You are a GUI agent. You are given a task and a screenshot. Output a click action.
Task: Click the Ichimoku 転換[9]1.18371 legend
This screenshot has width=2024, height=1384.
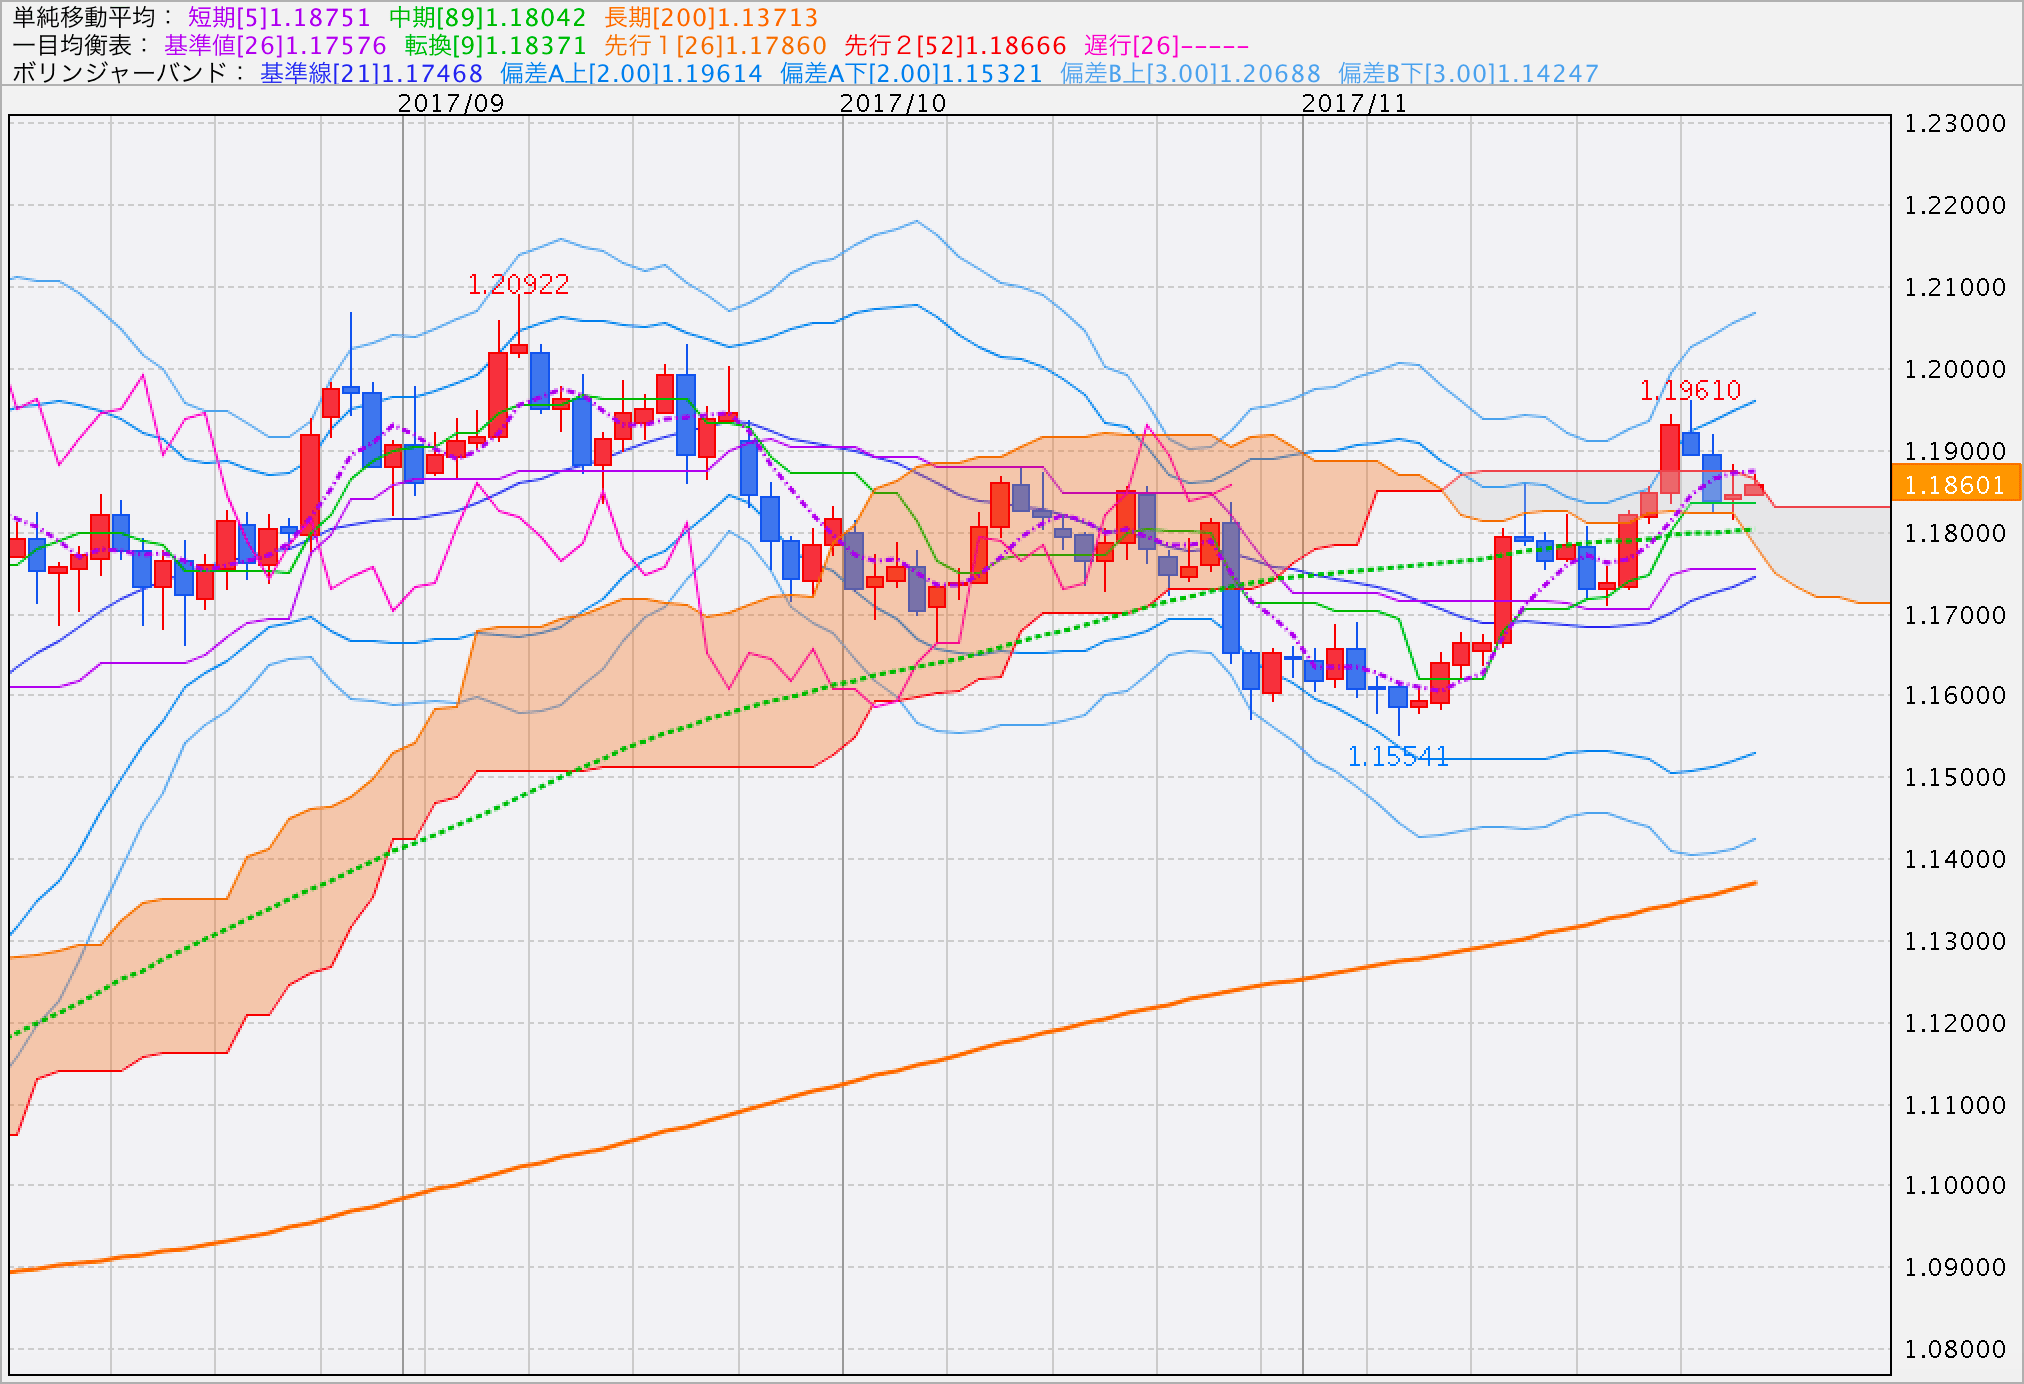[495, 46]
